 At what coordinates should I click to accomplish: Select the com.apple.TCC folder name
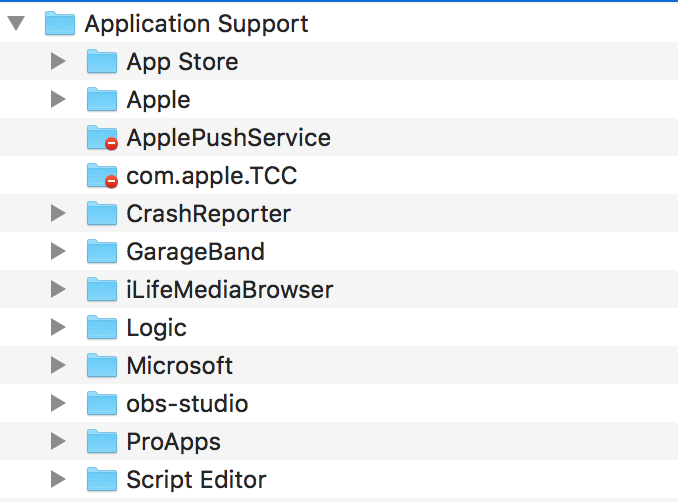(x=211, y=176)
